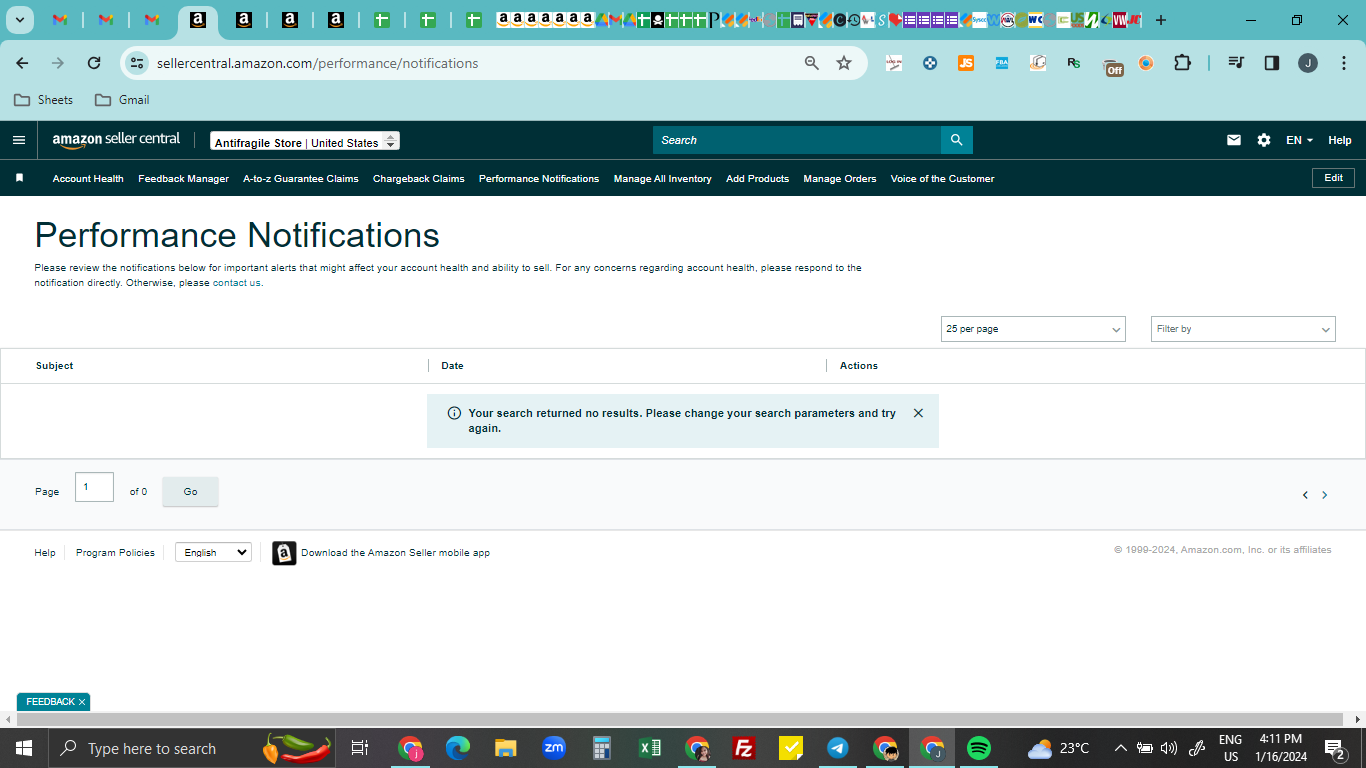The width and height of the screenshot is (1366, 768).
Task: Click the footer Help link
Action: pos(45,553)
